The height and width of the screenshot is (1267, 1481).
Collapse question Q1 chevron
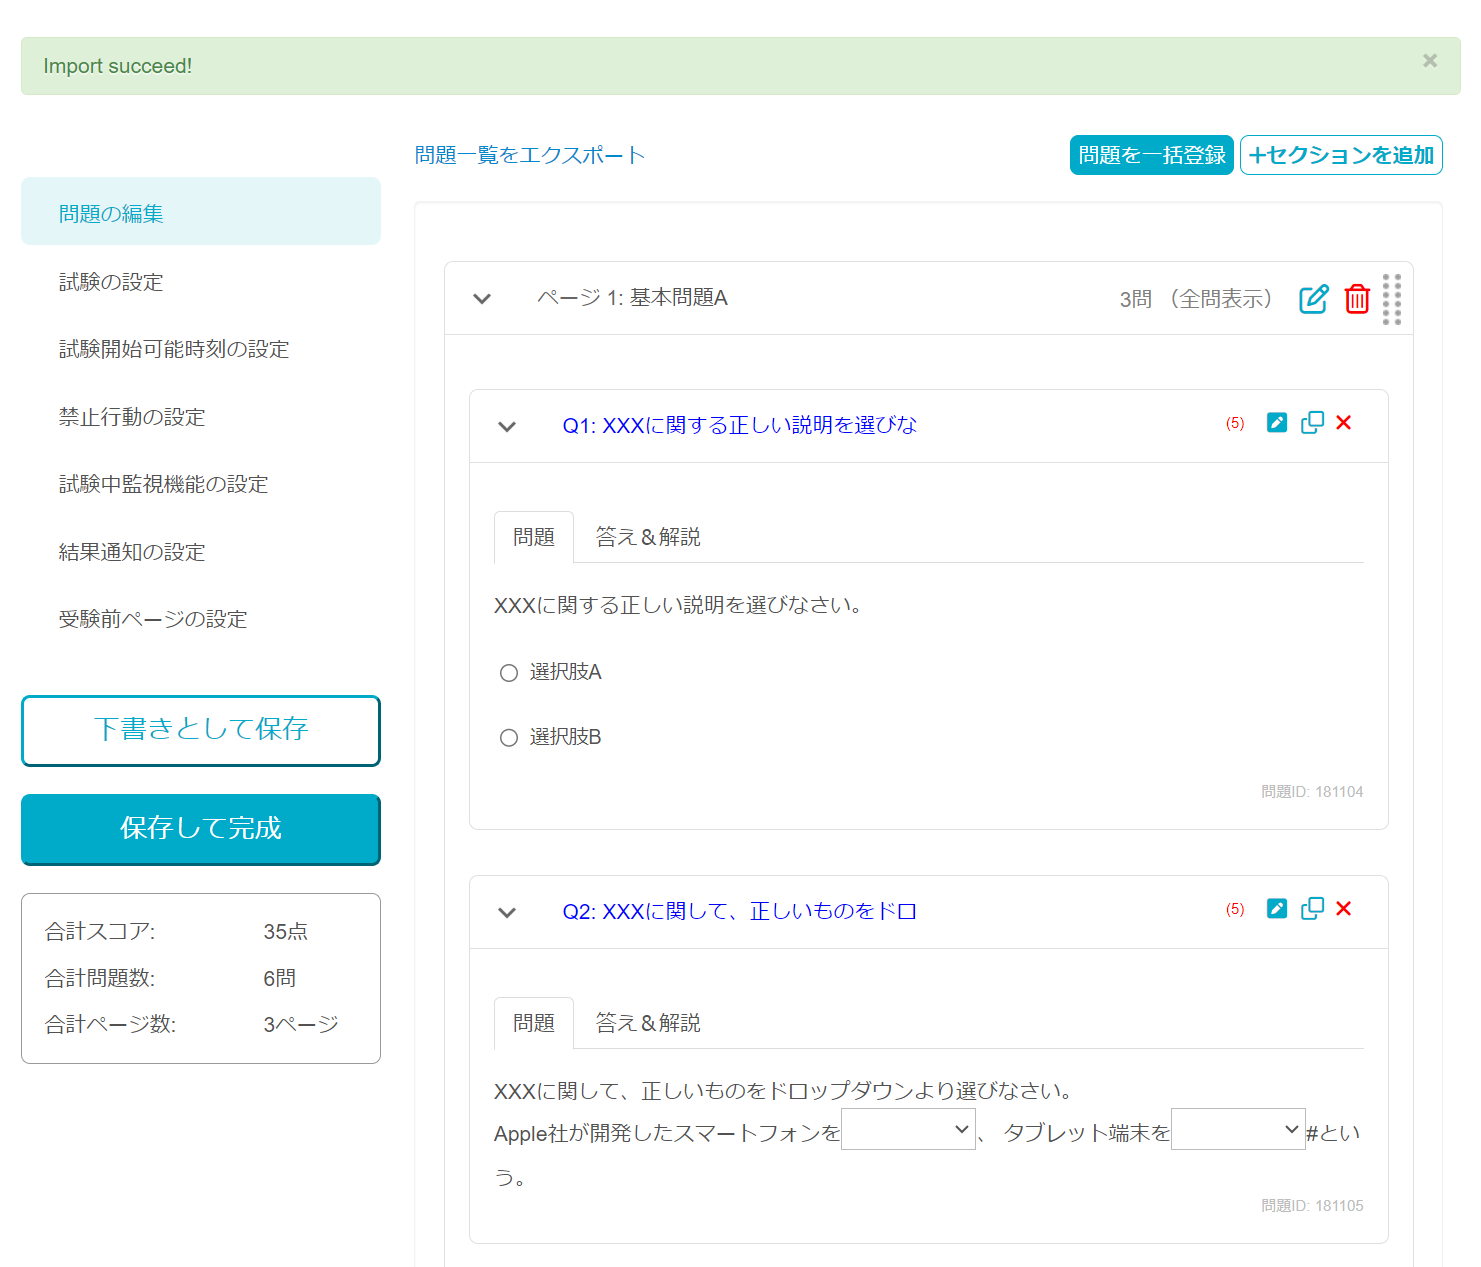507,427
